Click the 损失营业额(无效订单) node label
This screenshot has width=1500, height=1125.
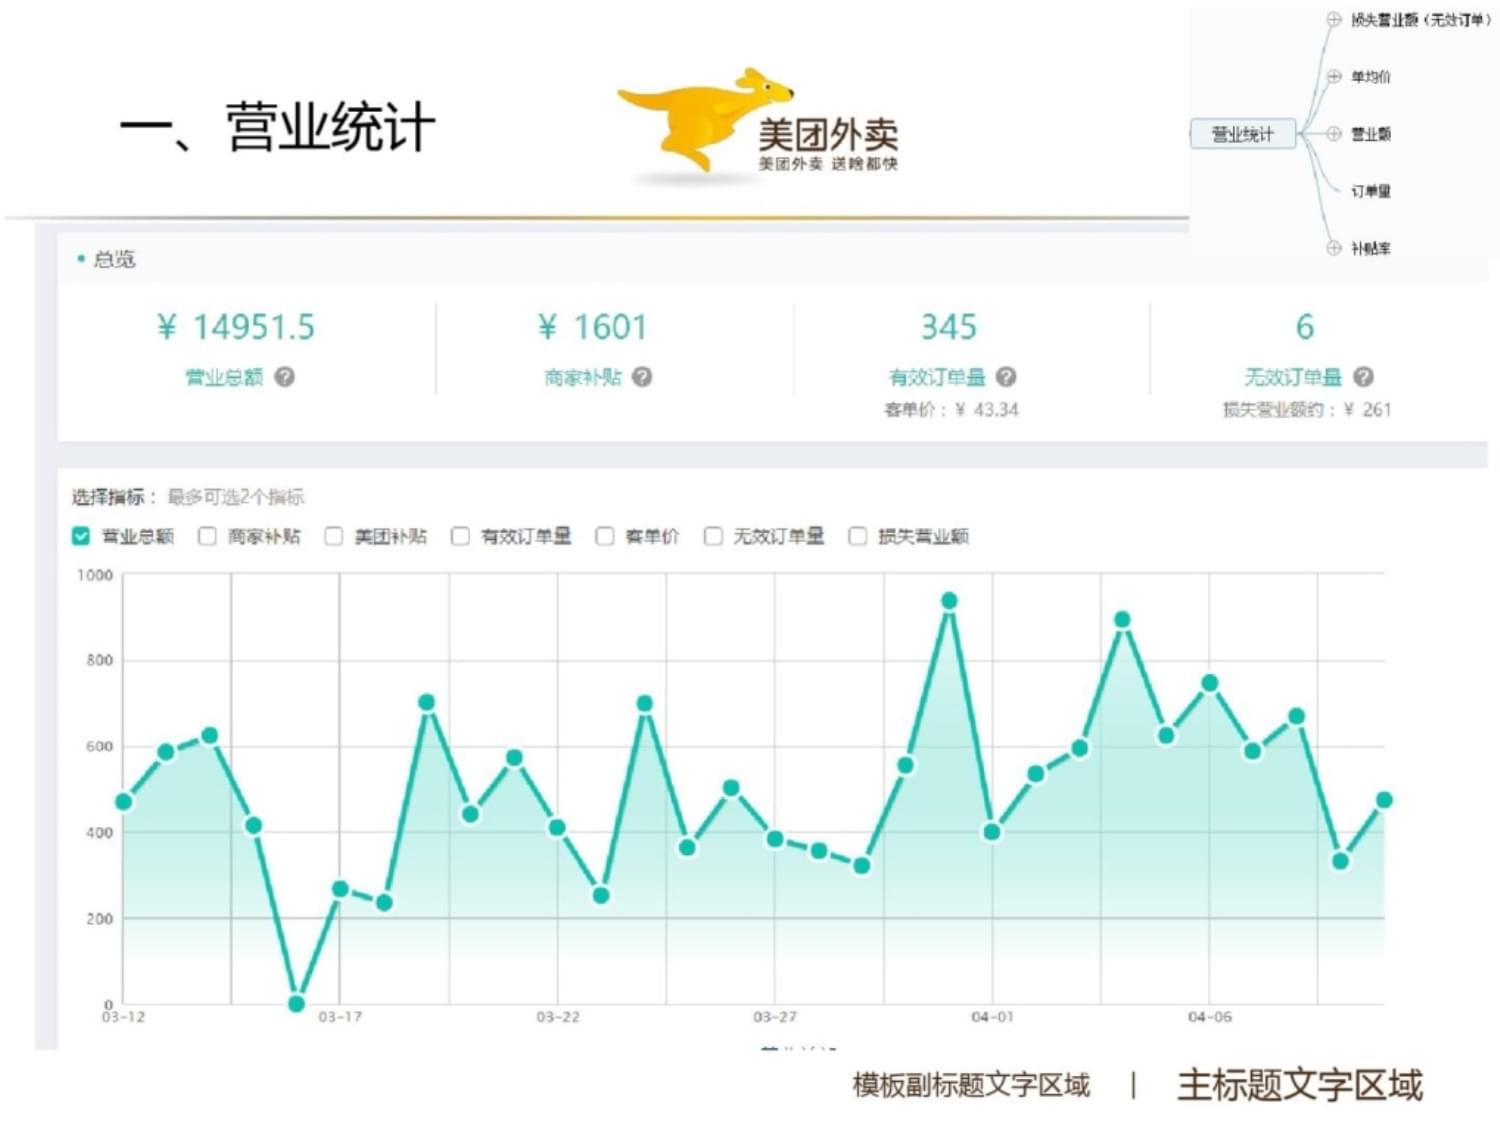click(x=1420, y=19)
